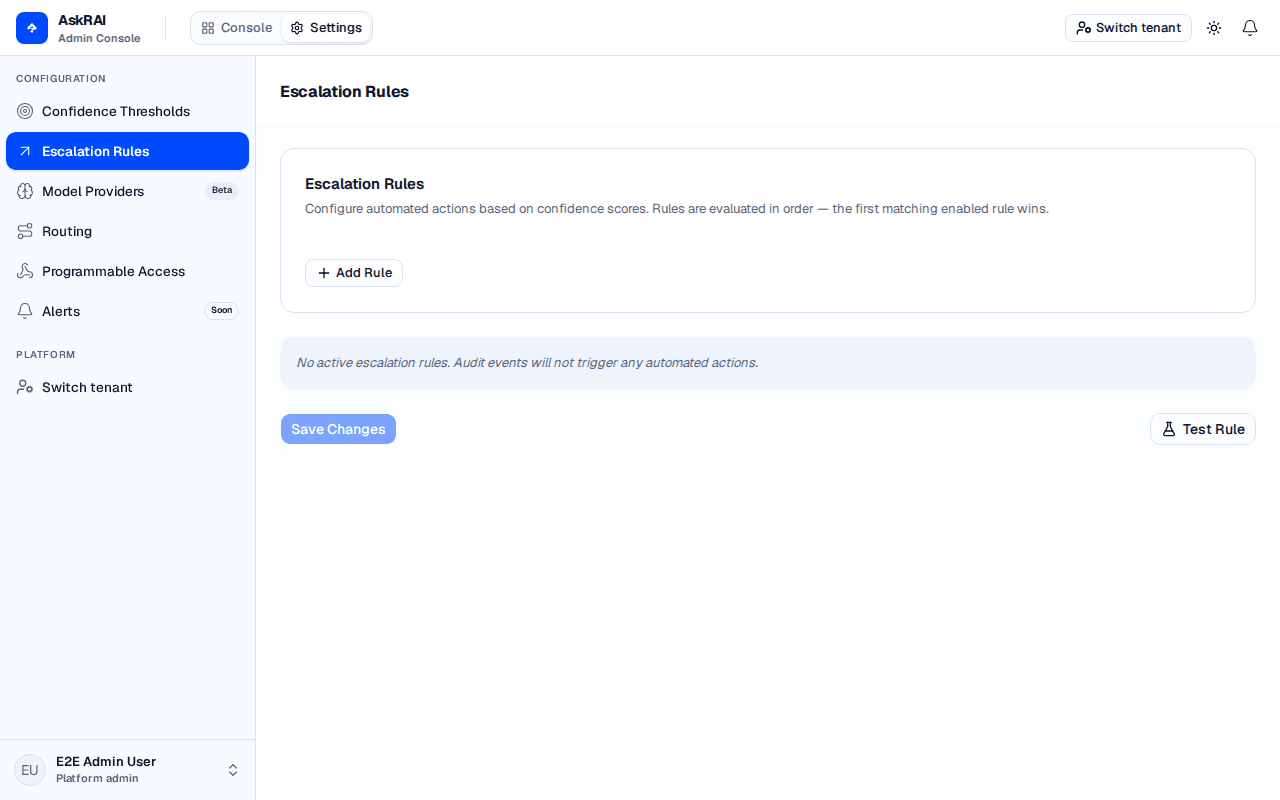Open Confidence Thresholds settings
The image size is (1280, 800).
[127, 111]
